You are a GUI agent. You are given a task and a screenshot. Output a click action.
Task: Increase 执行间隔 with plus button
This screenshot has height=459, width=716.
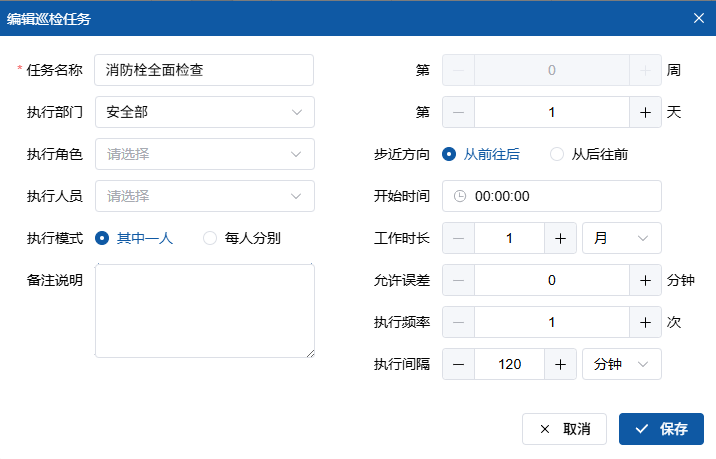tap(560, 364)
